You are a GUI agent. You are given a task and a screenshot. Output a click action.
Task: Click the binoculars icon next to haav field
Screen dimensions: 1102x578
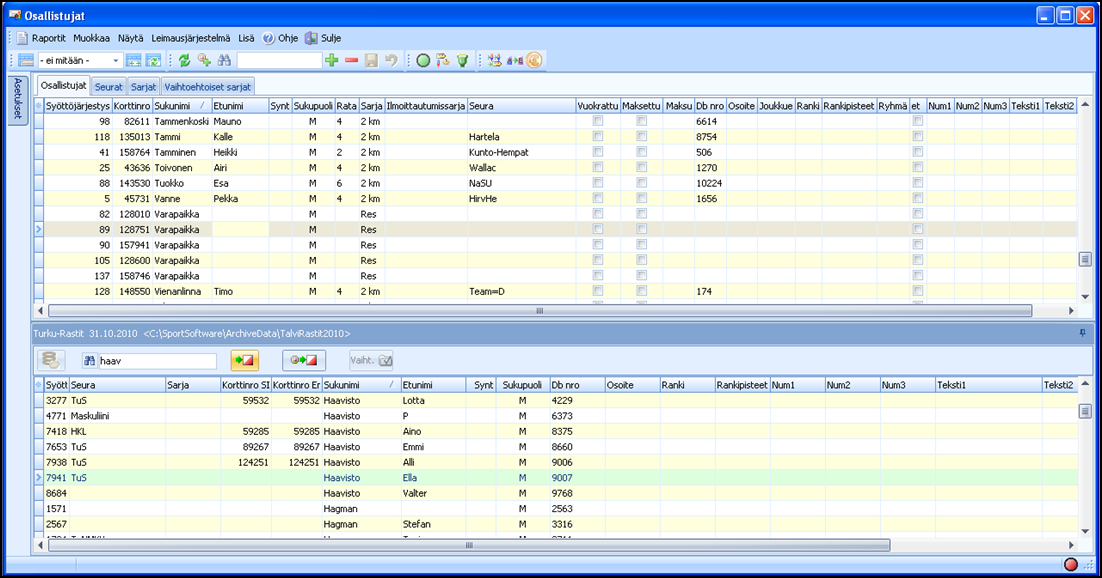click(x=89, y=361)
